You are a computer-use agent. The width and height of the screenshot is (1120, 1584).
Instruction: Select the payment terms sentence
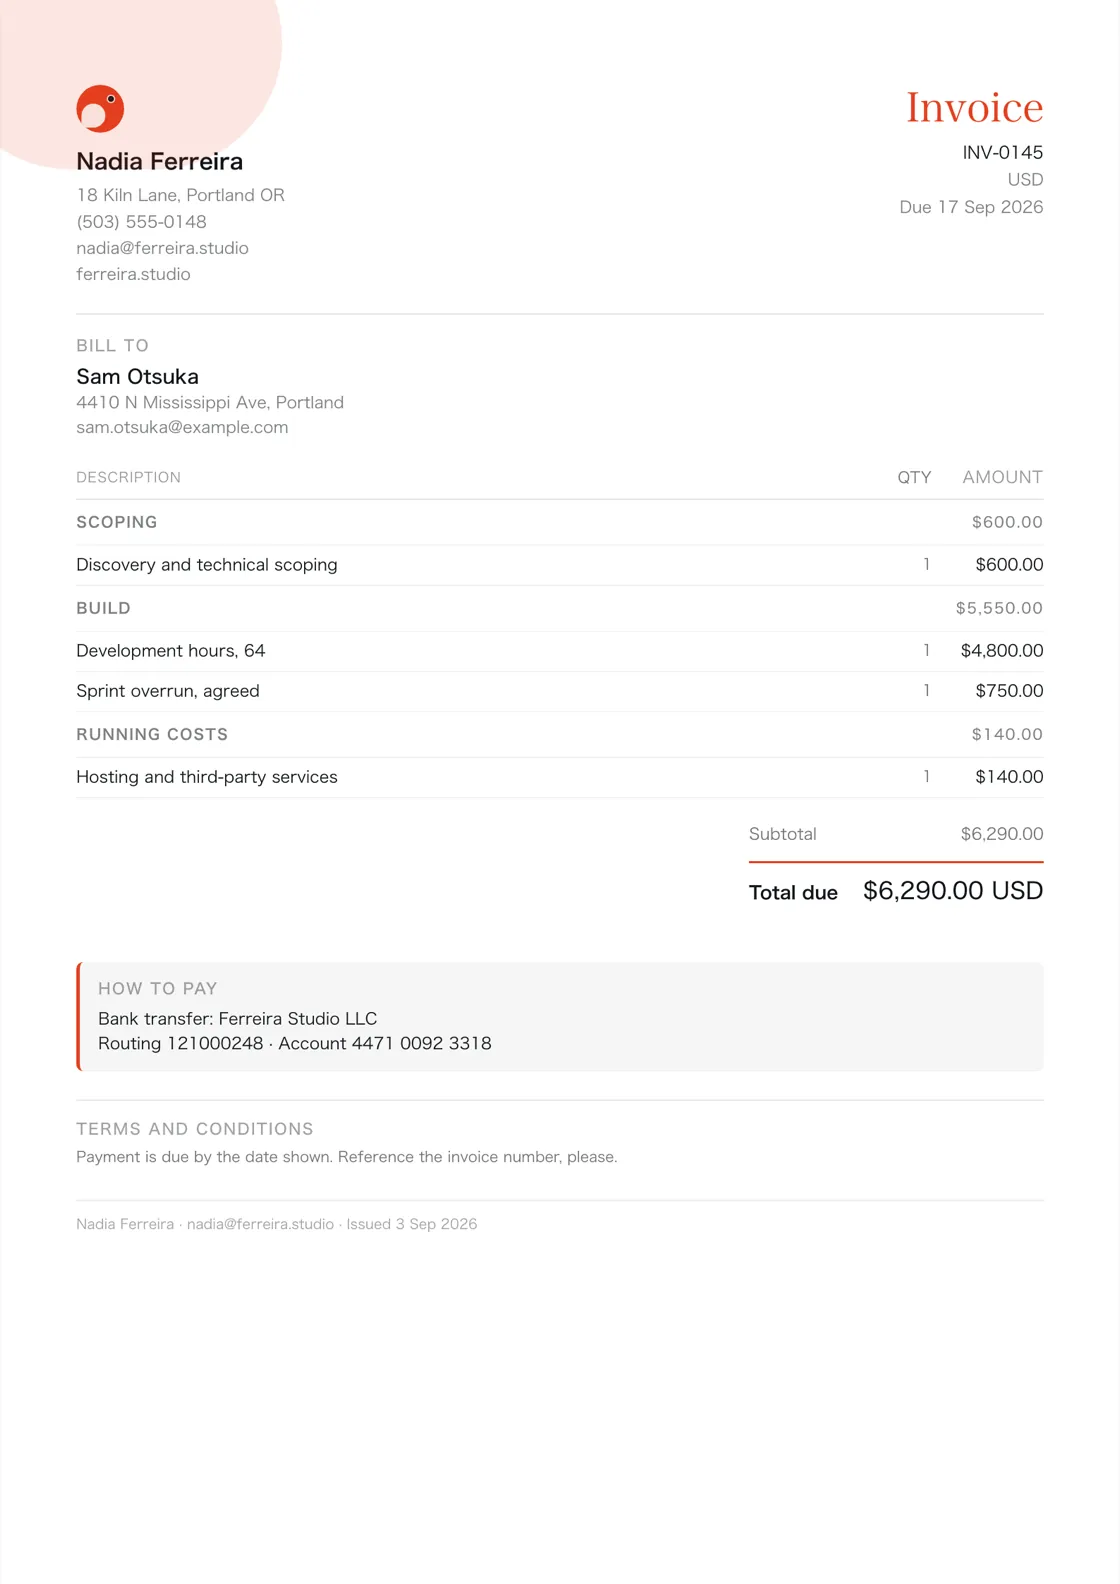347,1157
